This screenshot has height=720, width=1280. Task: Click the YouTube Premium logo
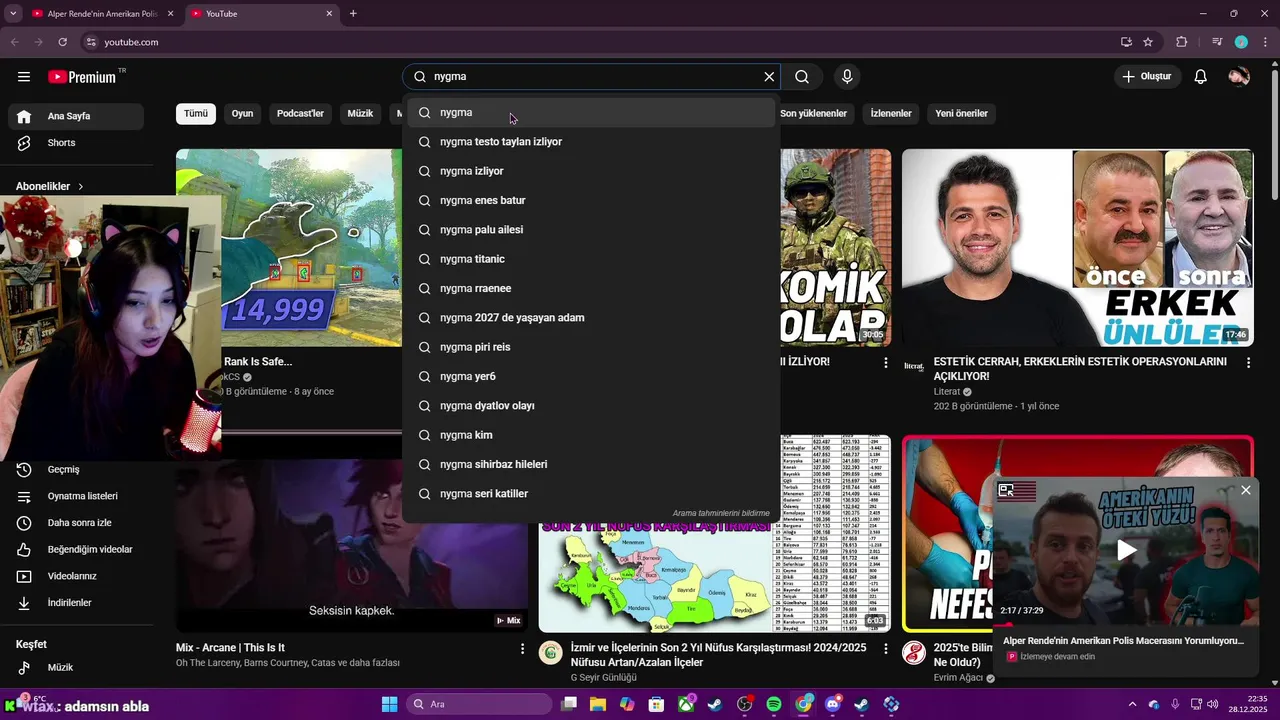tap(82, 77)
